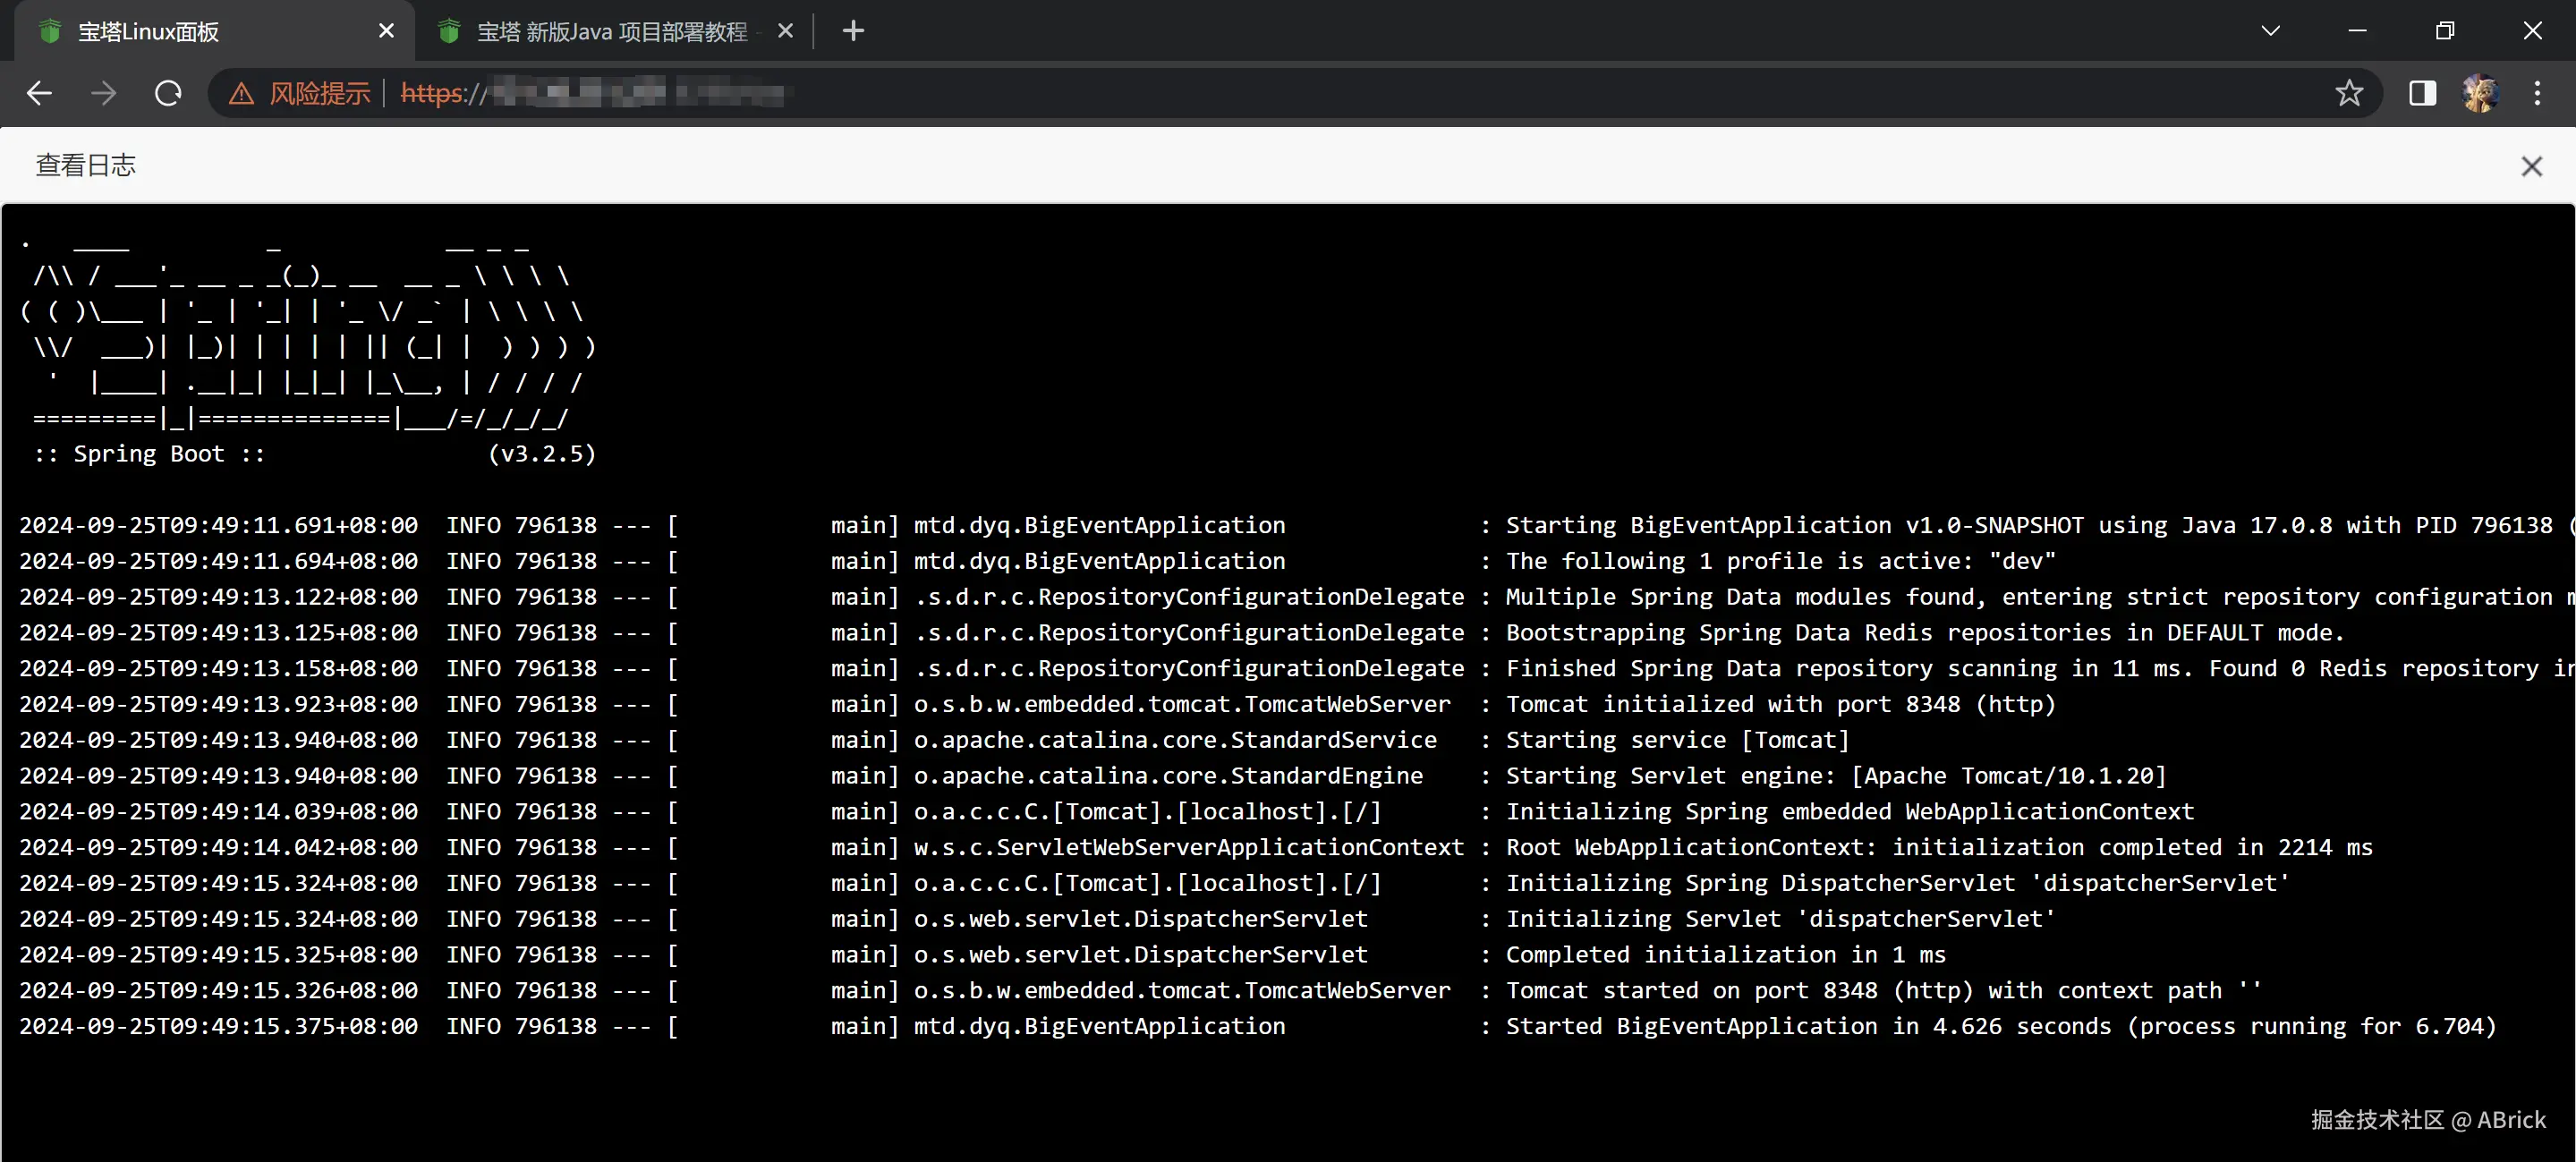The width and height of the screenshot is (2576, 1162).
Task: Switch to the 宝塔Linux面板 tab
Action: coord(200,31)
